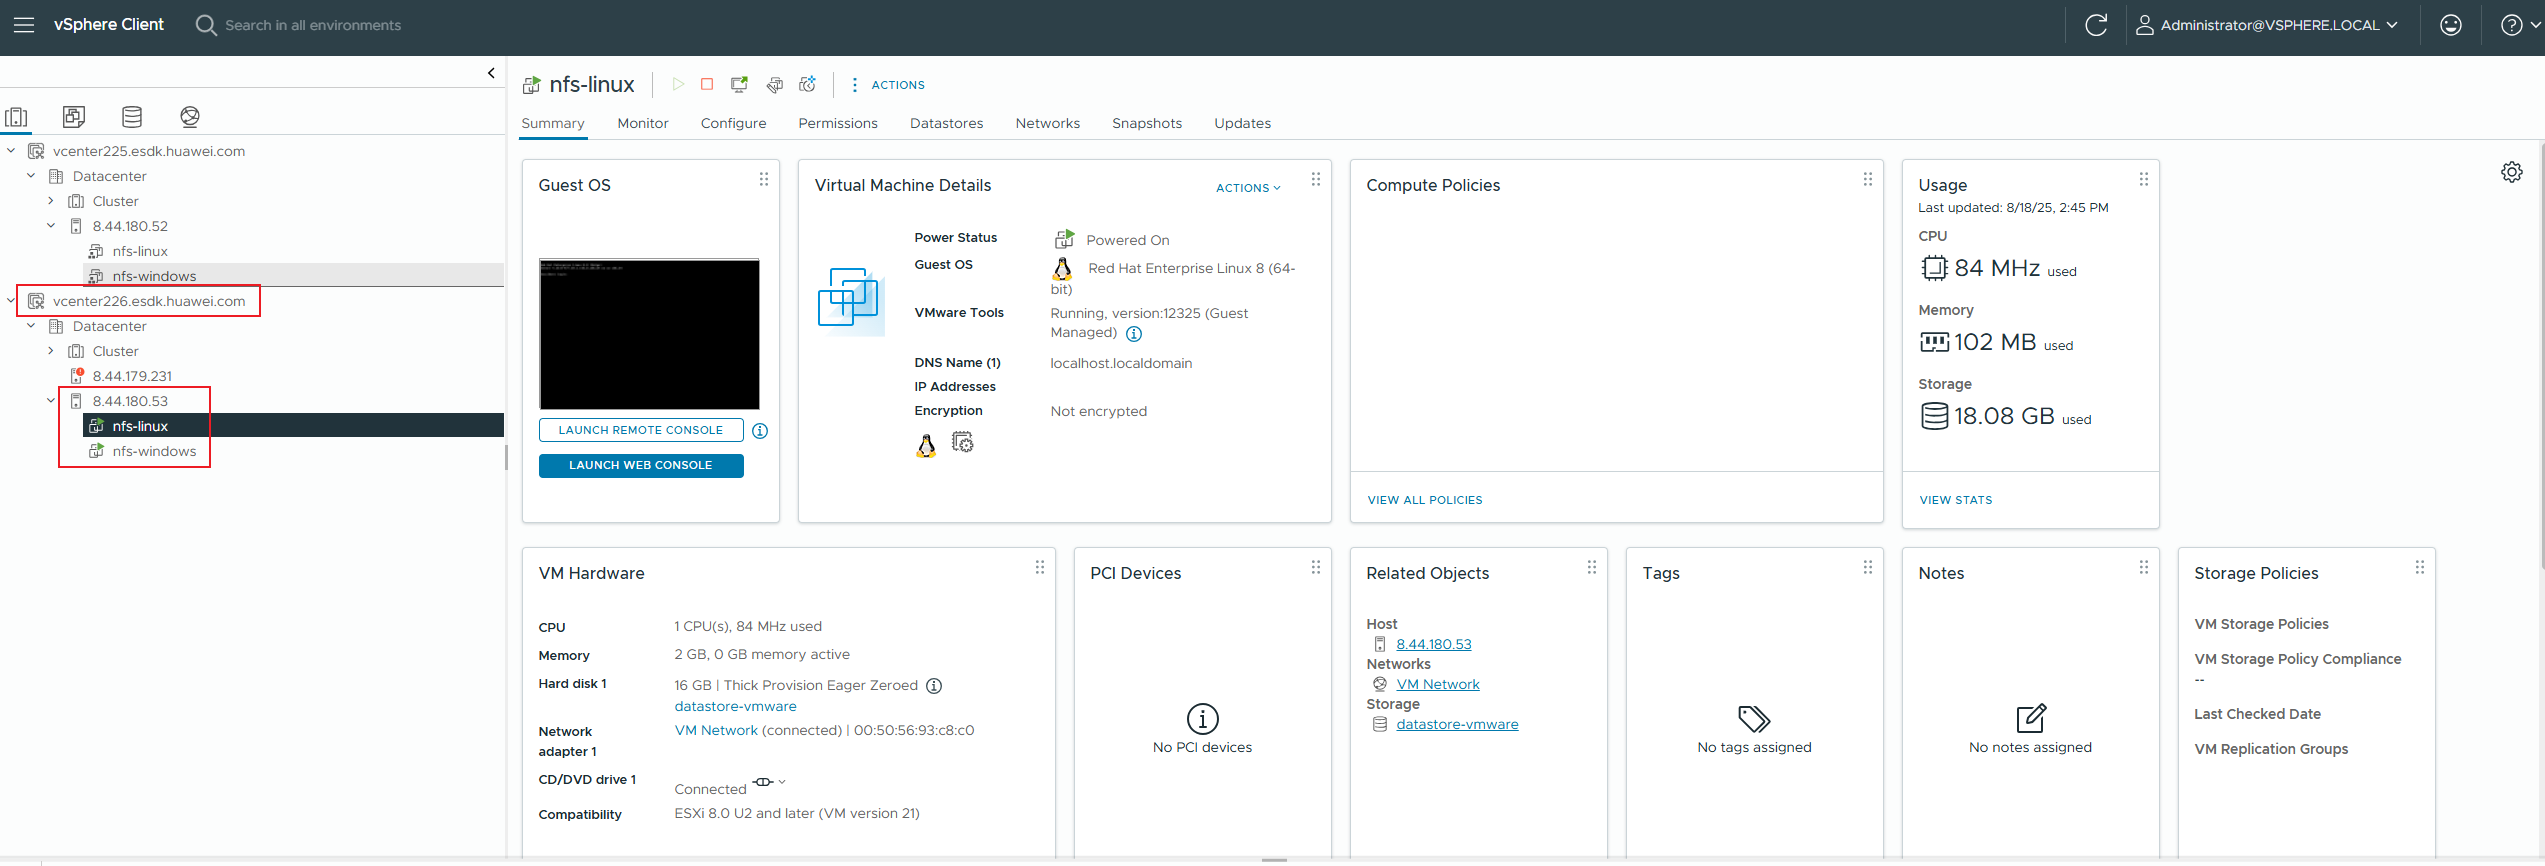Click the Take Snapshot toolbar icon

[808, 85]
